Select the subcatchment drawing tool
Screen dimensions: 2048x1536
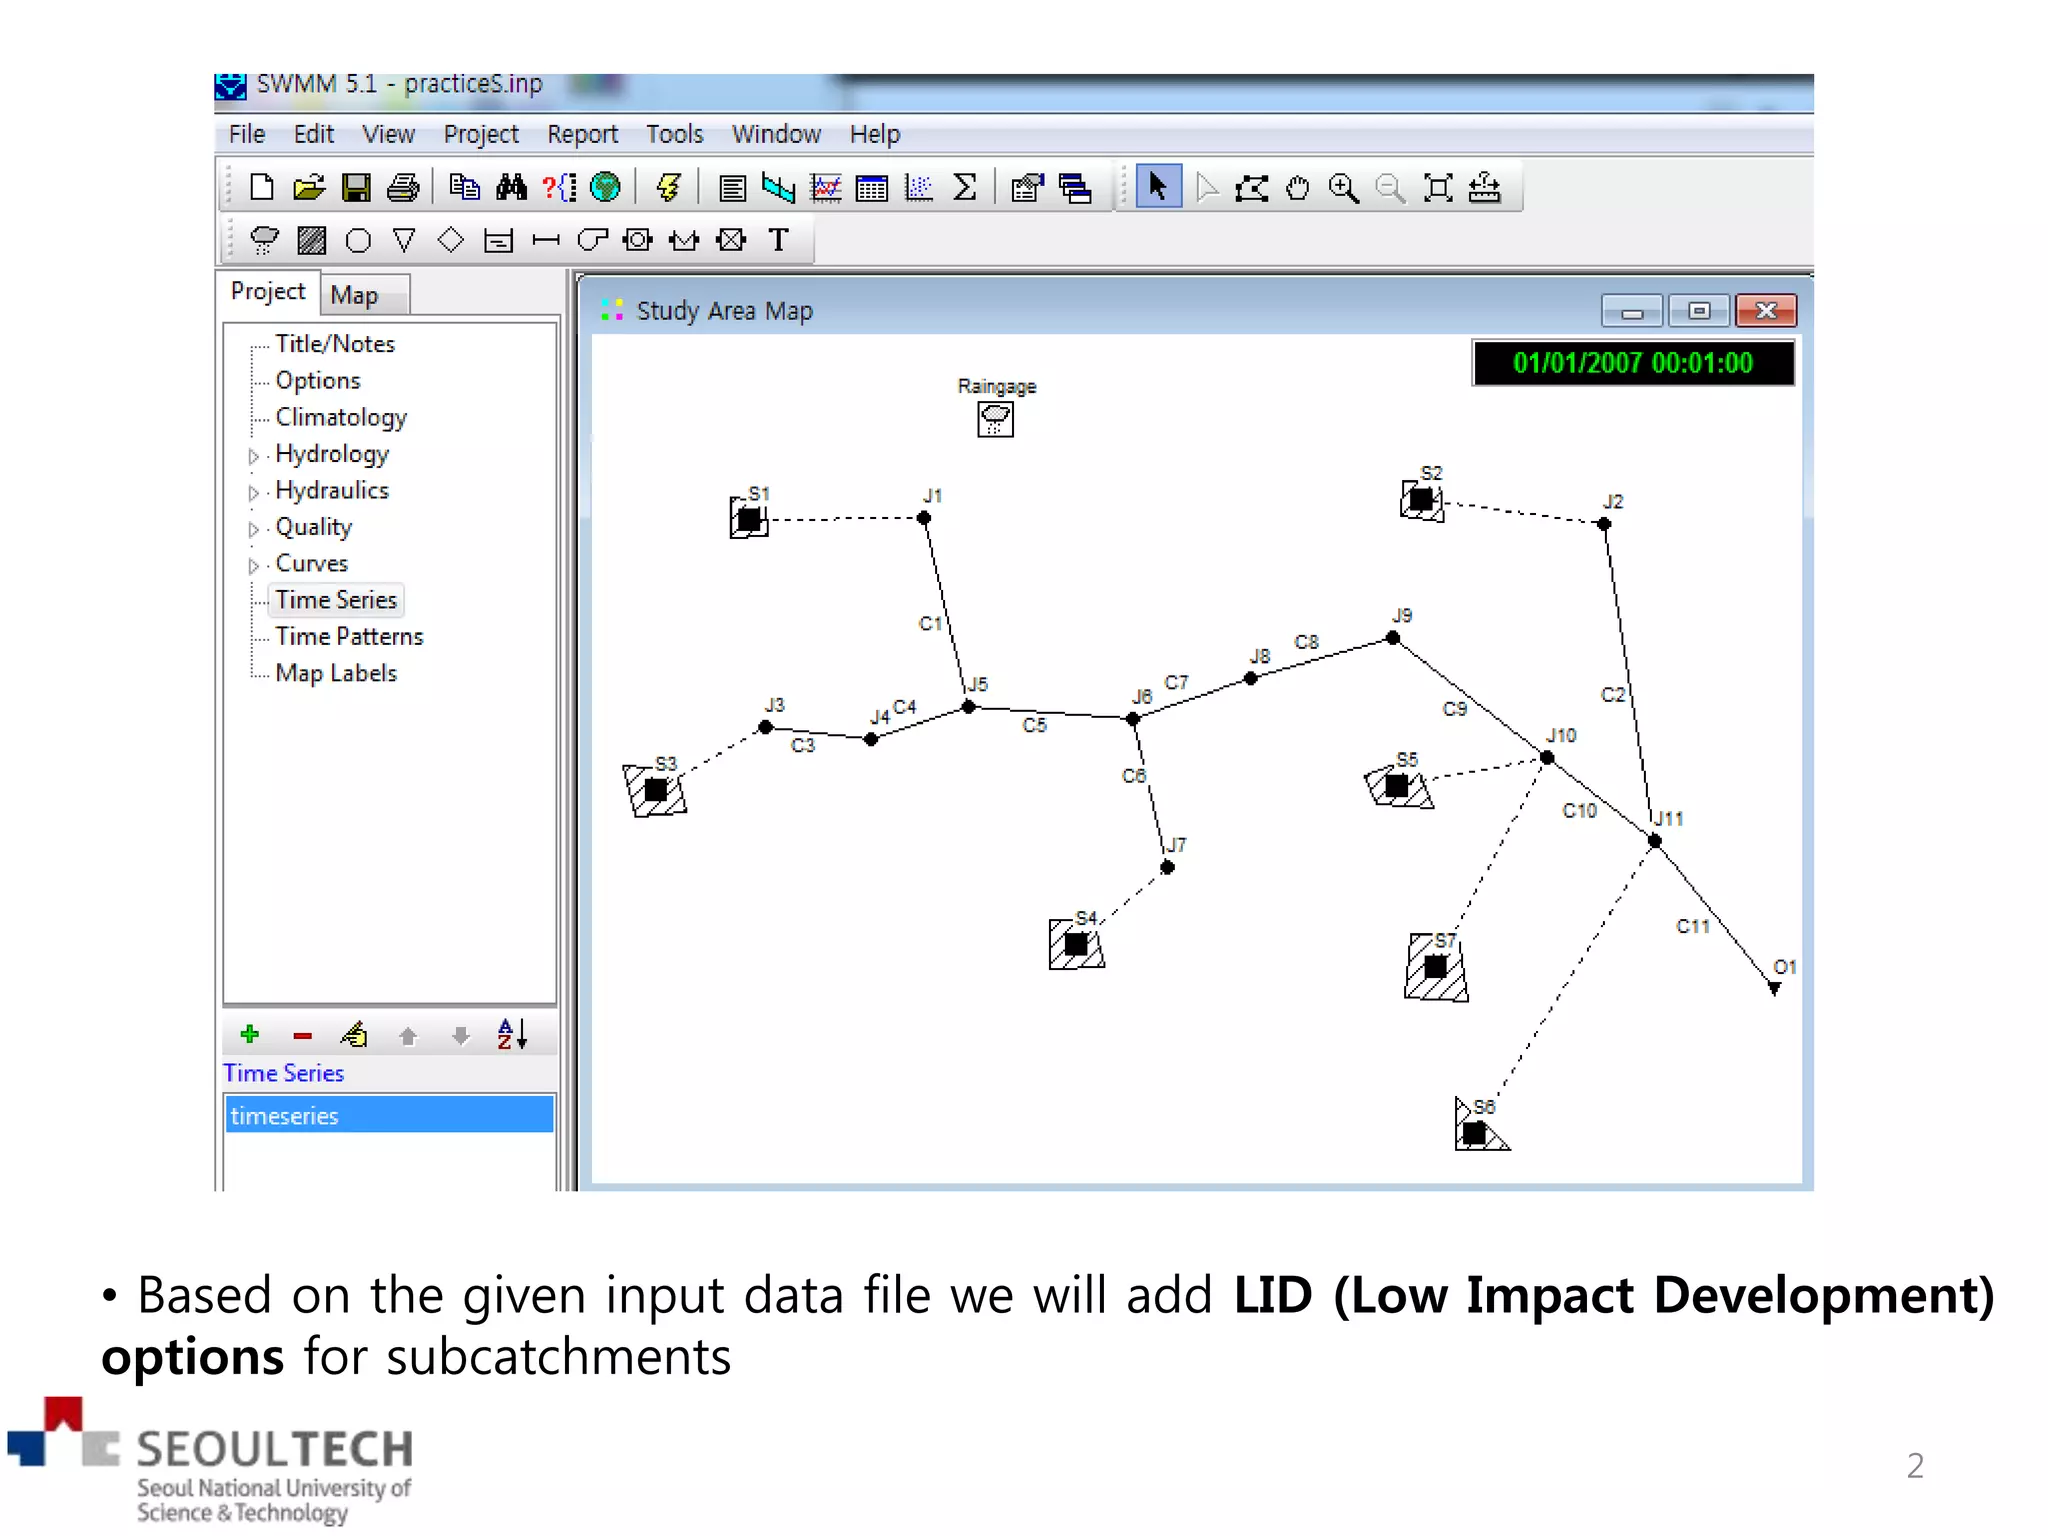311,240
